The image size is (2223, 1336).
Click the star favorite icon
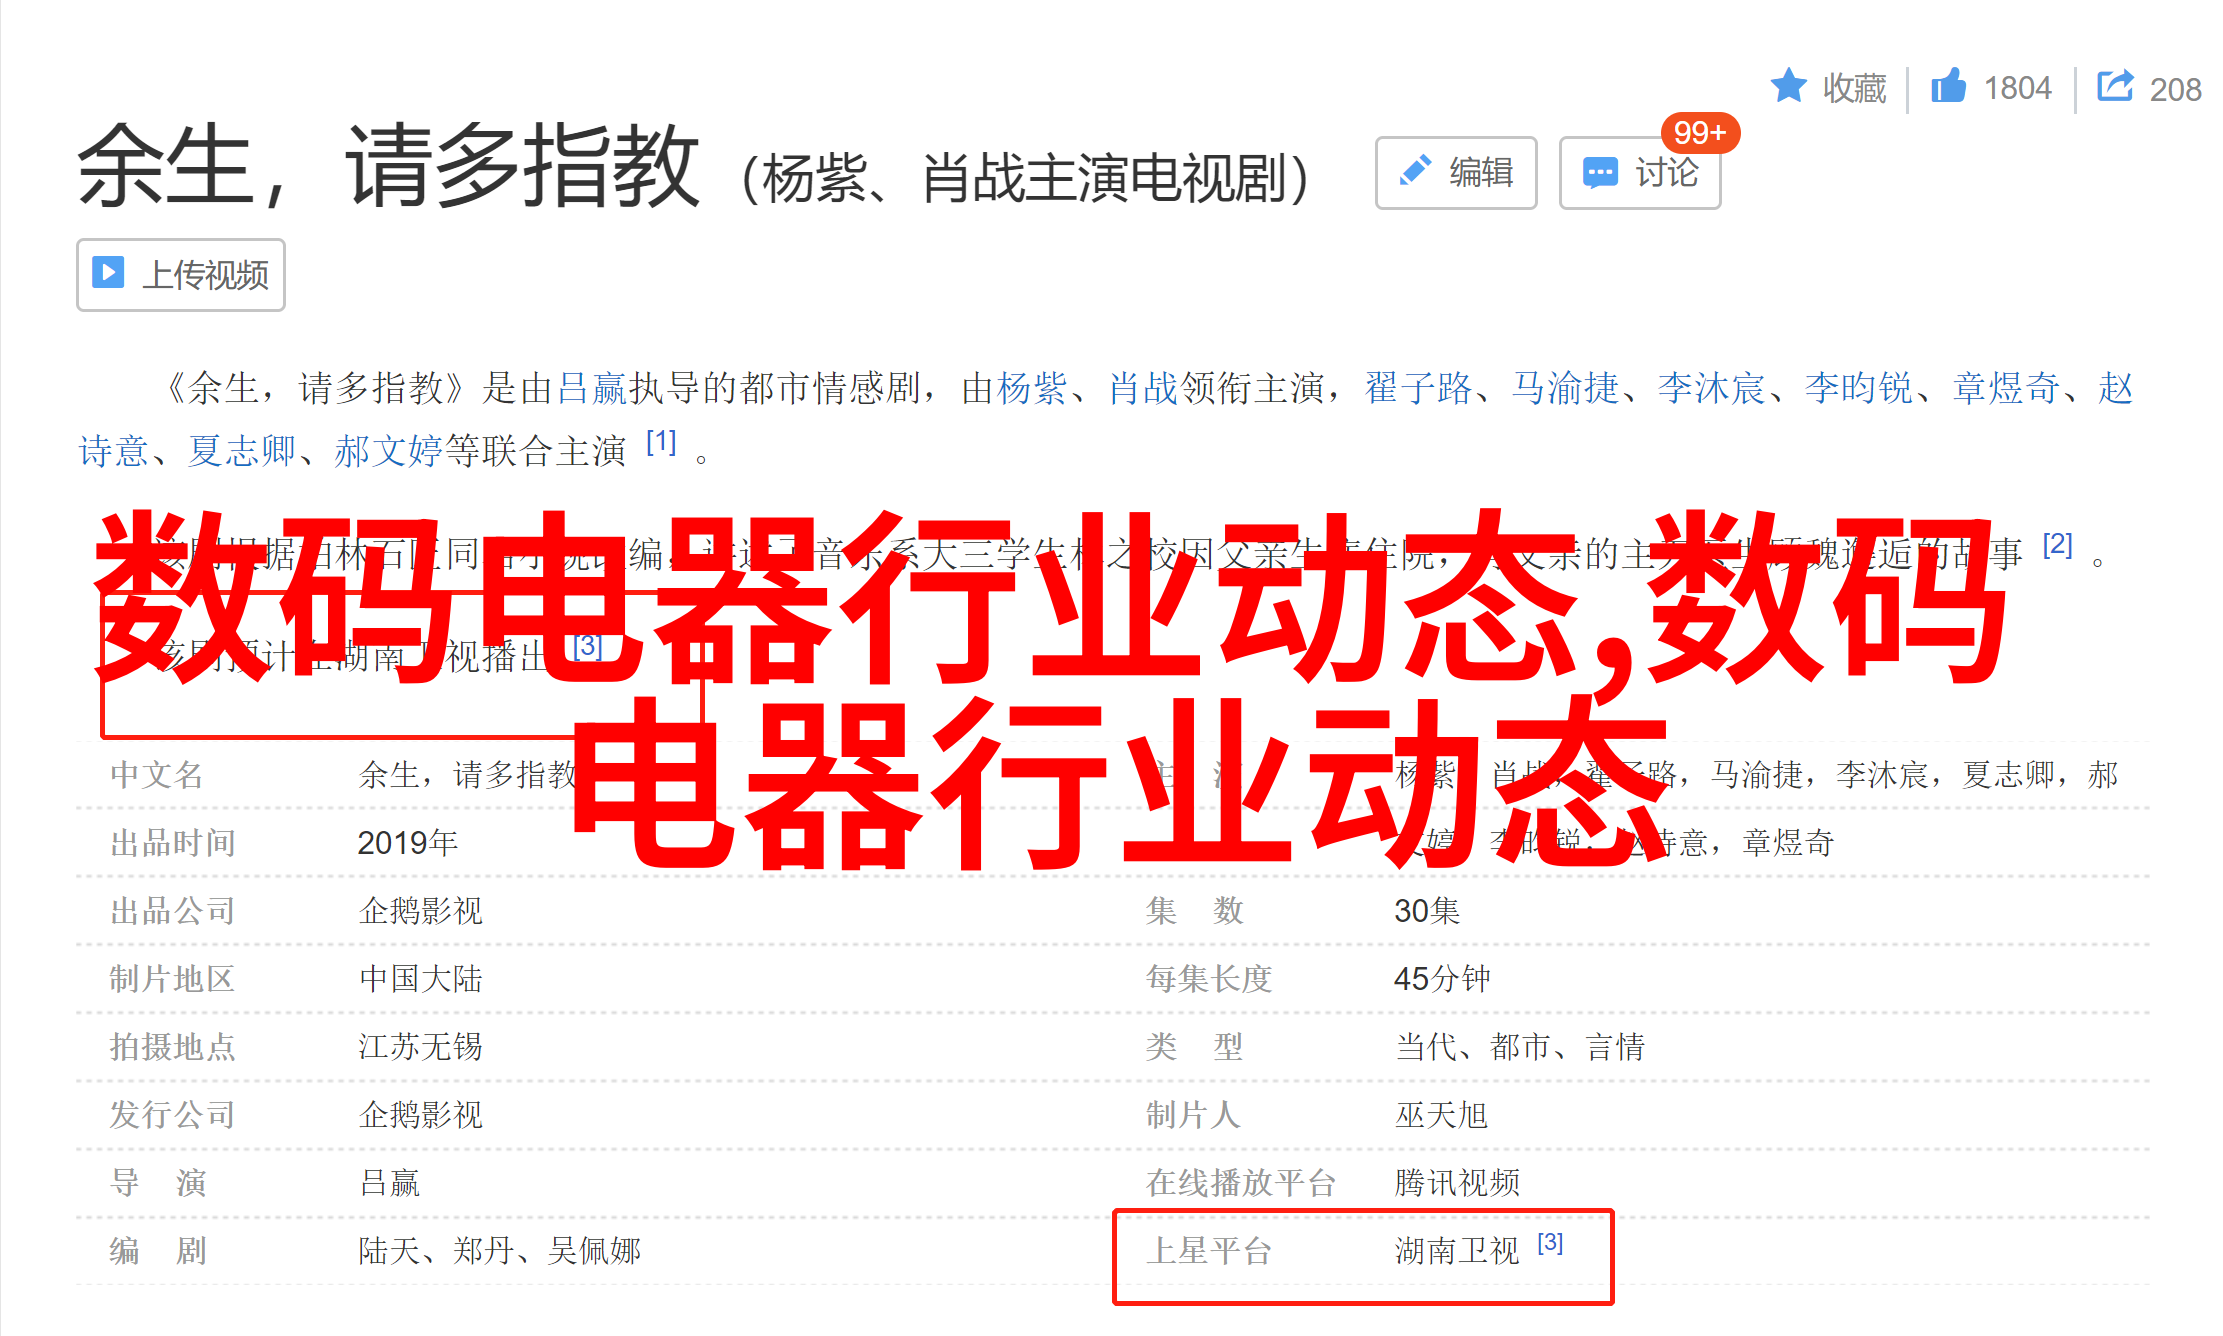(1788, 86)
